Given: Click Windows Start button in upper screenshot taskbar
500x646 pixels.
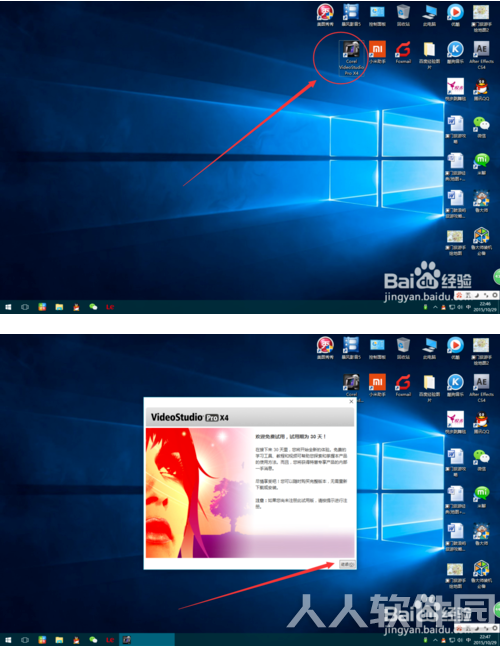Looking at the screenshot, I should [x=8, y=307].
